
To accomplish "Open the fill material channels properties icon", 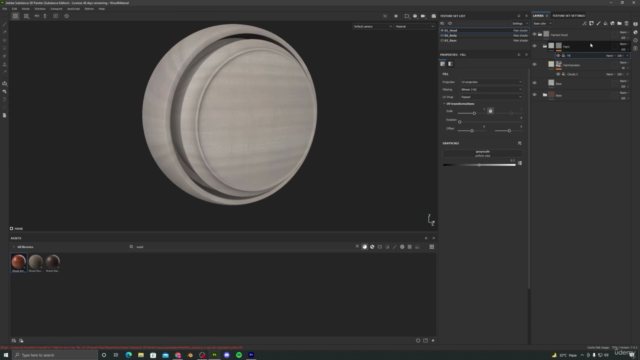I will click(x=442, y=64).
